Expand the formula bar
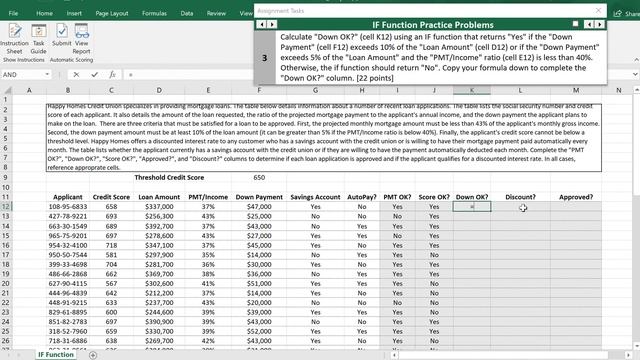 pos(635,75)
